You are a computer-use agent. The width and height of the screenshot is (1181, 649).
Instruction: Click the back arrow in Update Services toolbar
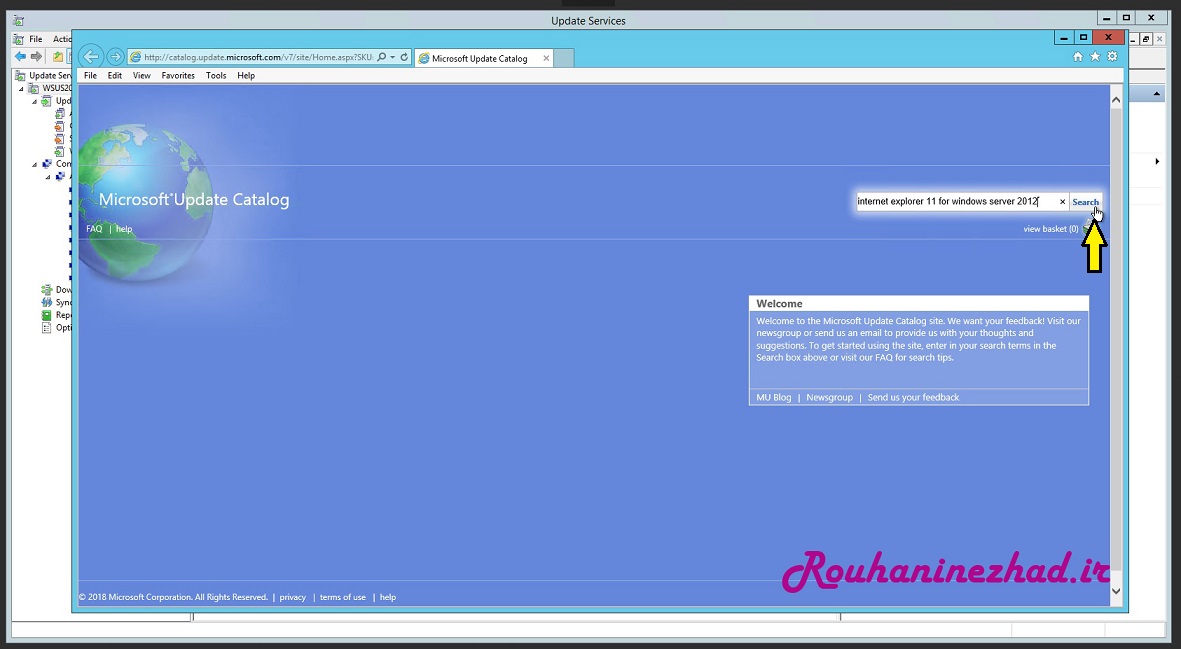[x=20, y=56]
